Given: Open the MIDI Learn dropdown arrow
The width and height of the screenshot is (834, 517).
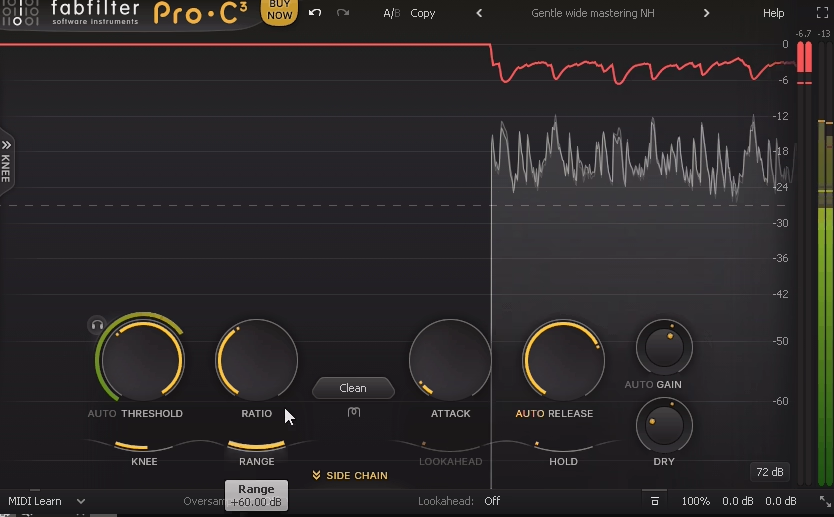Looking at the screenshot, I should point(81,501).
